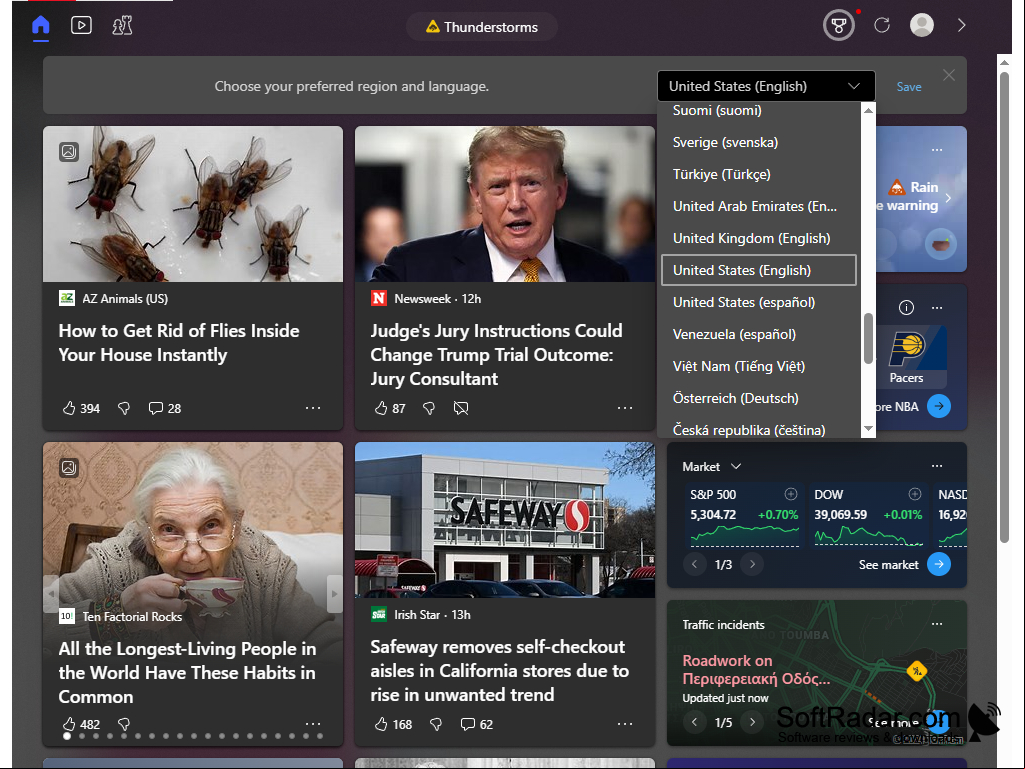
Task: Select United States (English) list option
Action: (x=759, y=270)
